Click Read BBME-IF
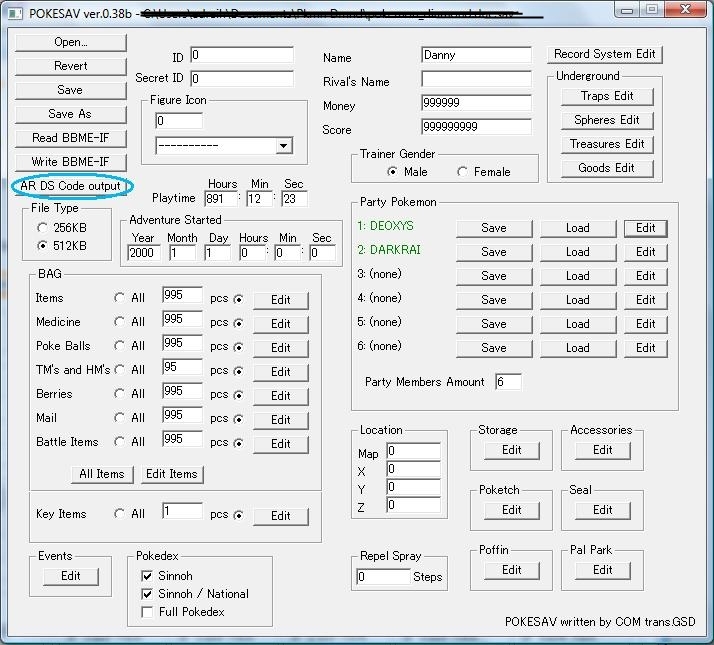The height and width of the screenshot is (645, 714). coord(71,138)
